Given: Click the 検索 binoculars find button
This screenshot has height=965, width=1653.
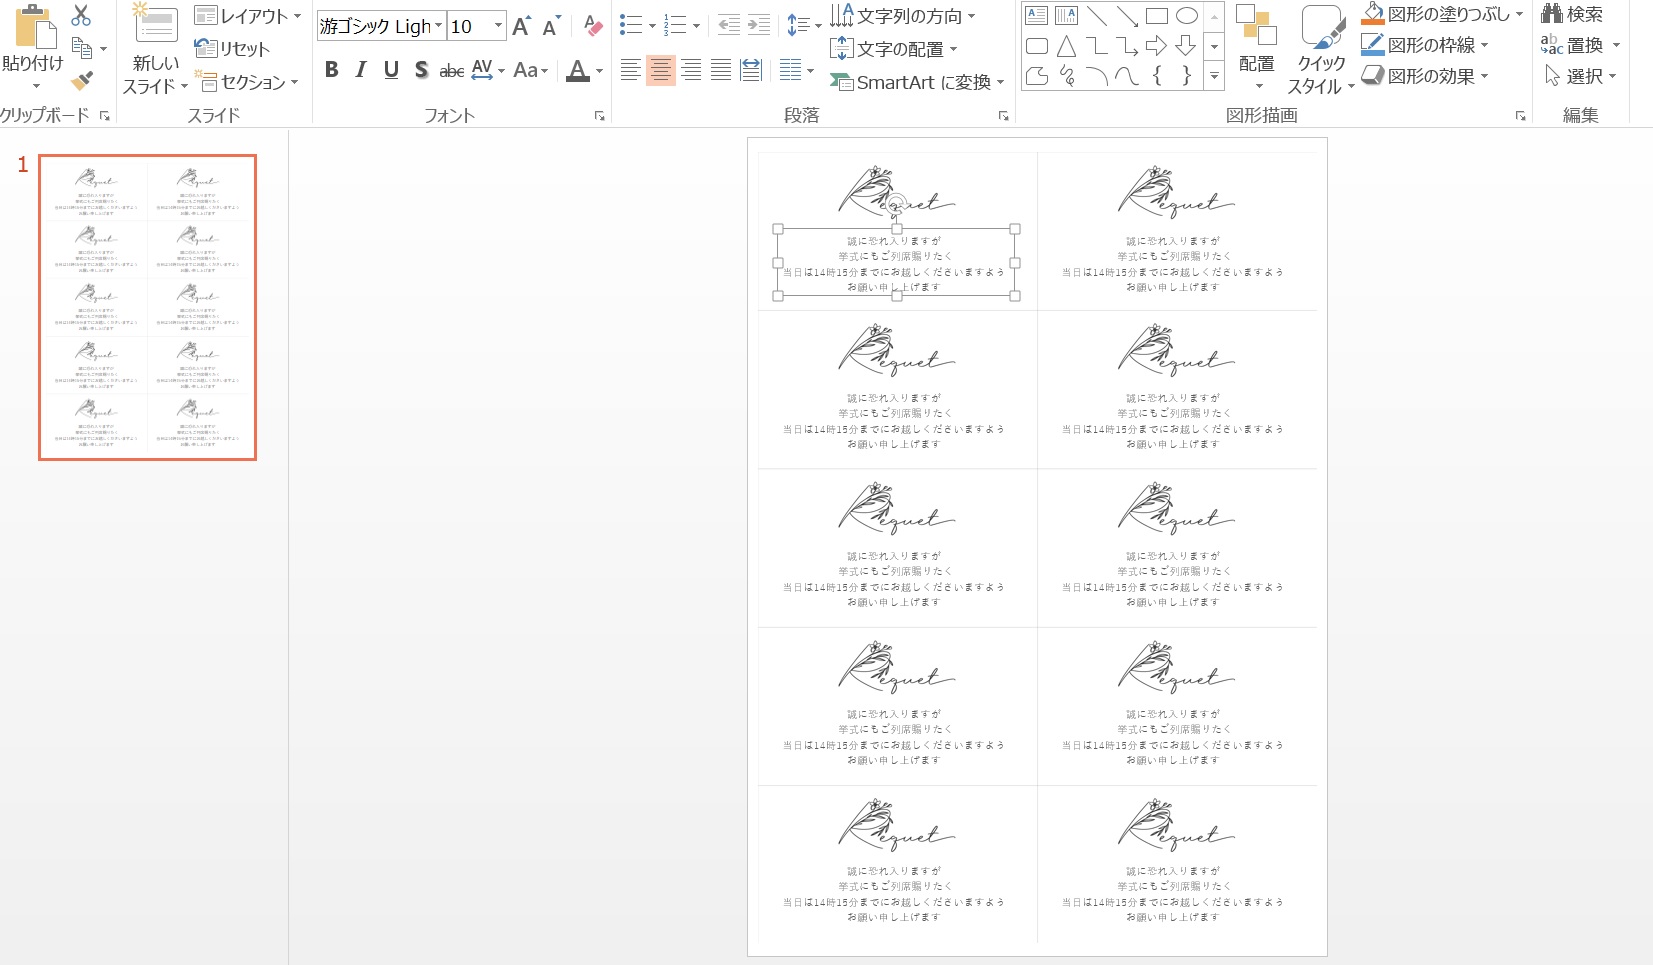Looking at the screenshot, I should click(1572, 14).
